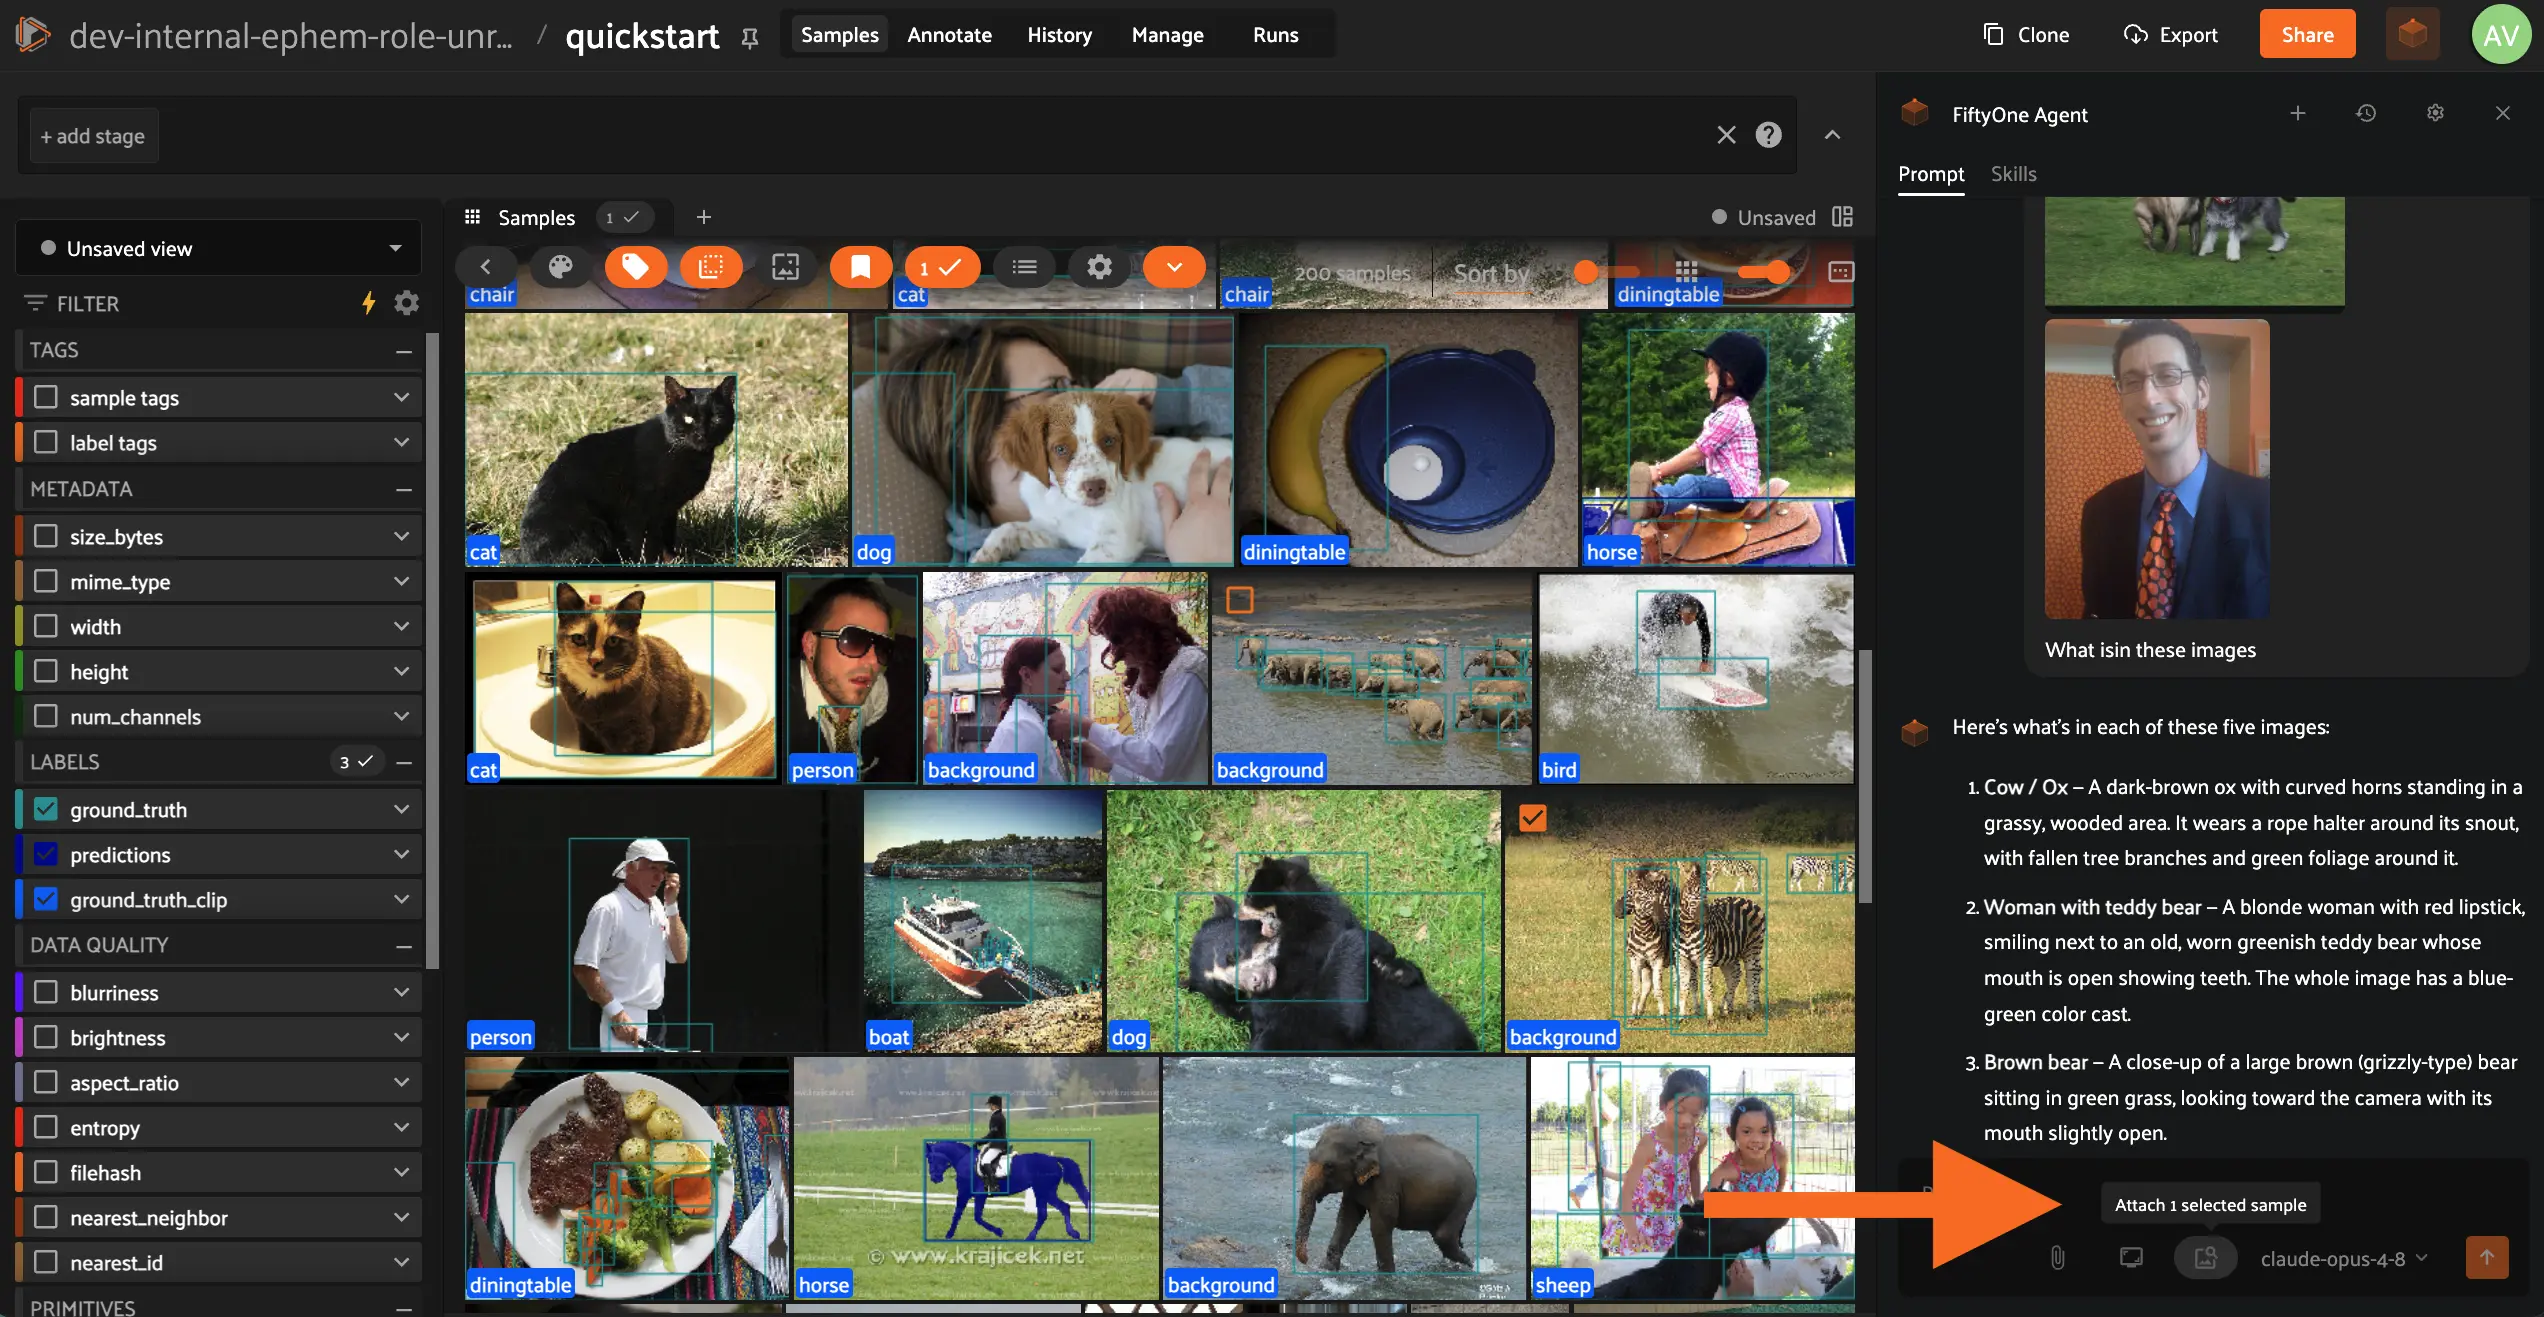Open view bar help question mark

click(1768, 135)
